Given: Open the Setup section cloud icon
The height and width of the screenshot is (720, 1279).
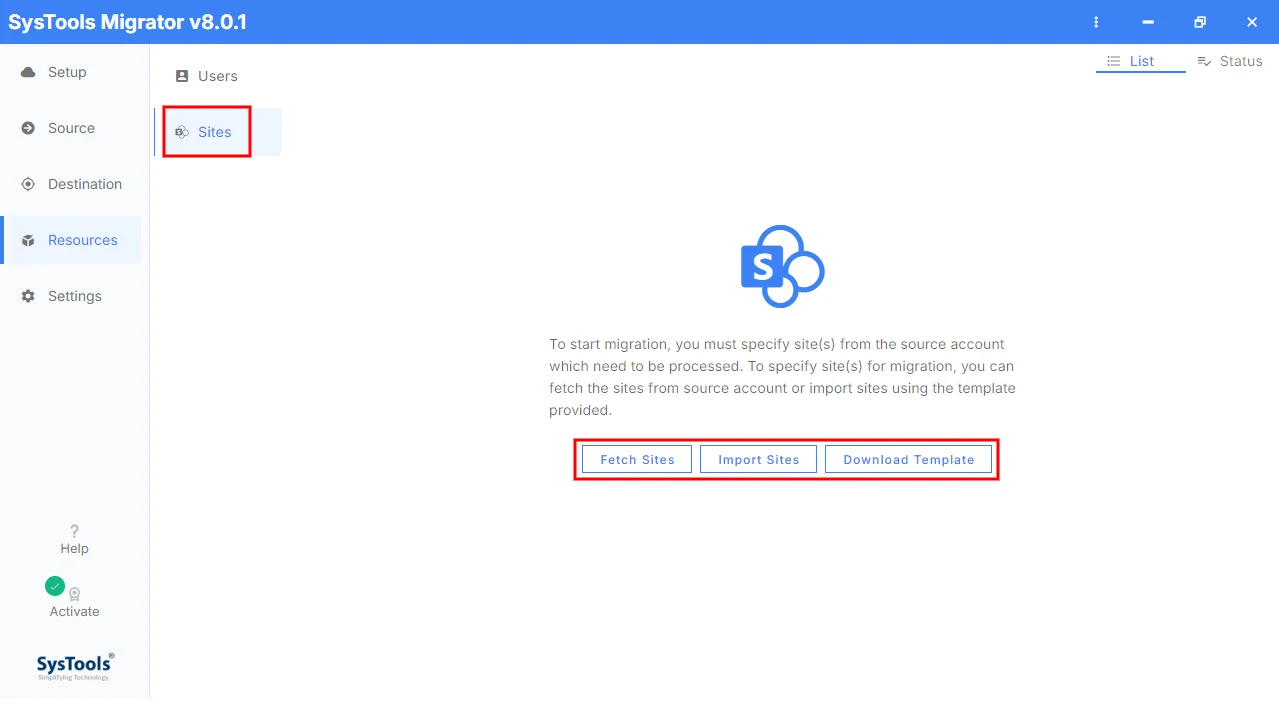Looking at the screenshot, I should 28,72.
